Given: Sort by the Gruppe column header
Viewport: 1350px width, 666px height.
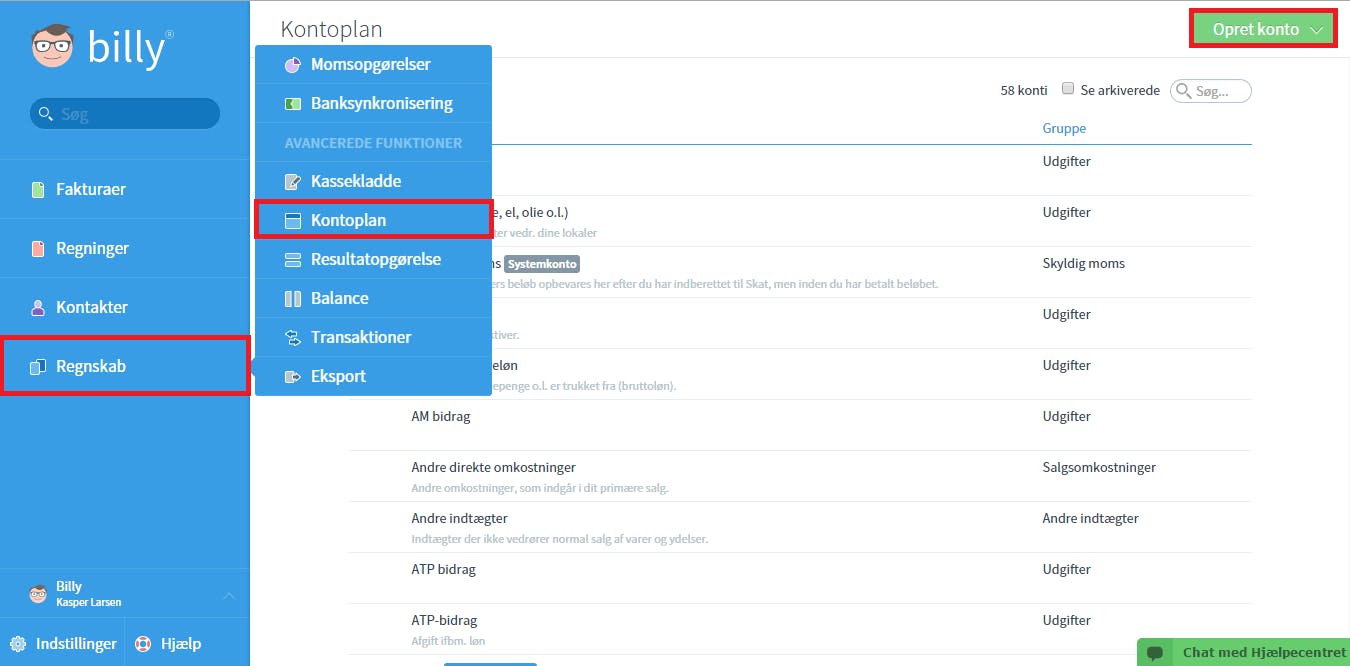Looking at the screenshot, I should (x=1064, y=129).
